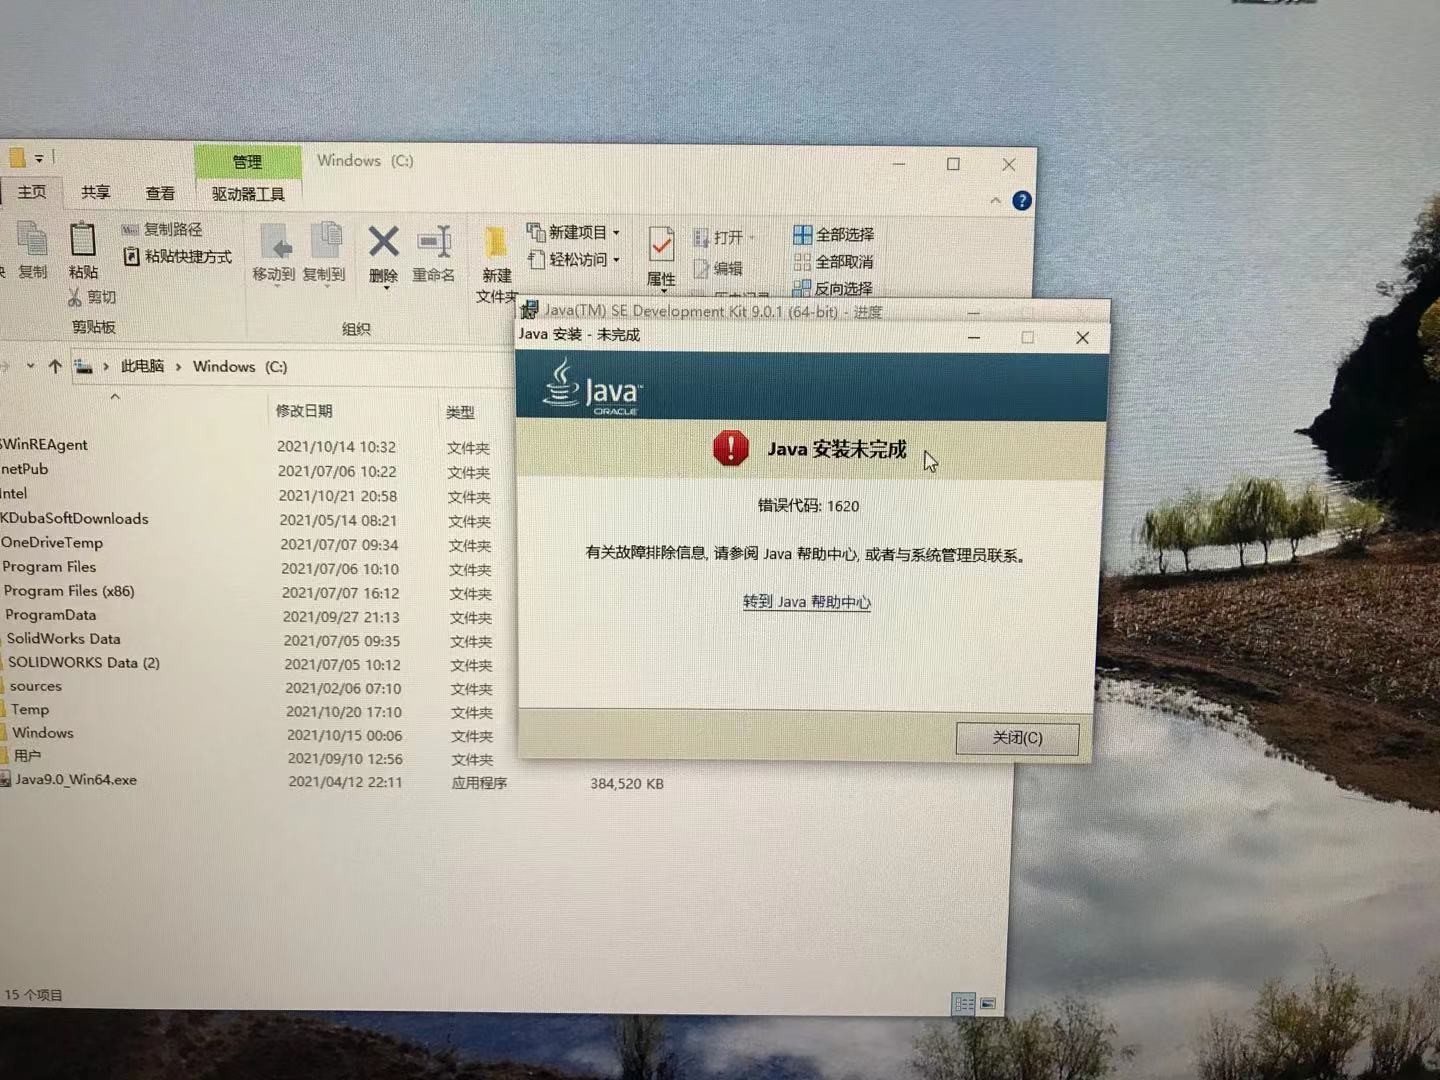1440x1080 pixels.
Task: Open recent locations dropdown arrow
Action: 30,367
